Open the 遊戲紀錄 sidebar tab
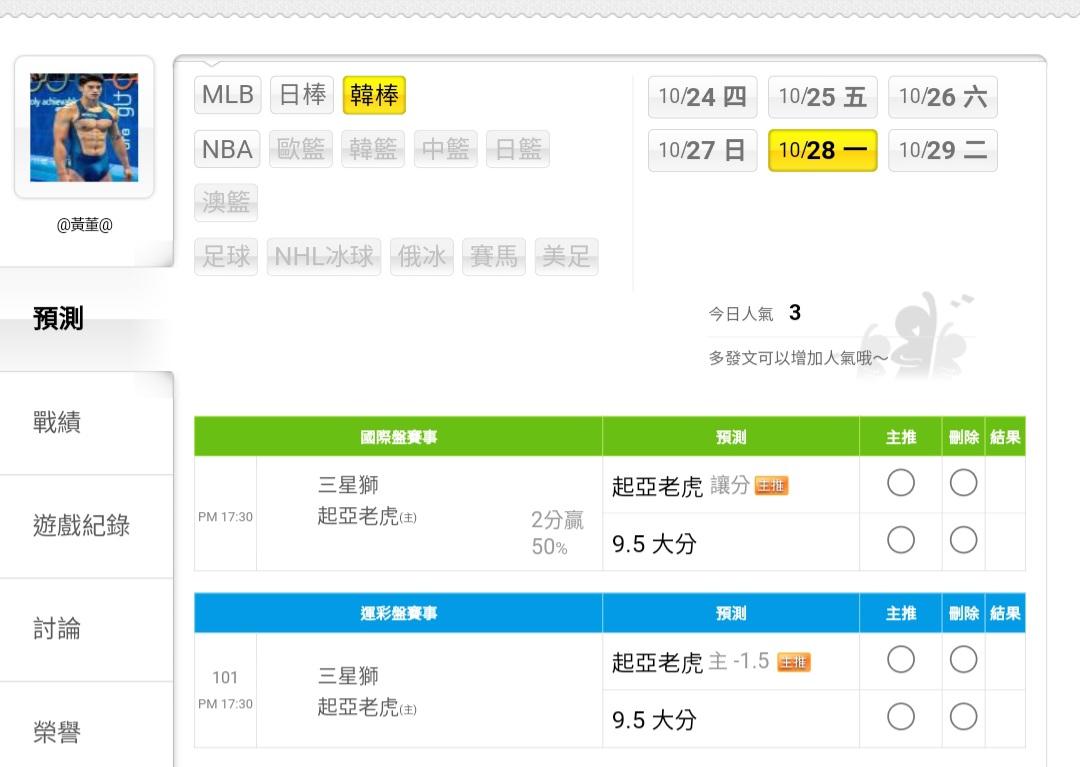The height and width of the screenshot is (767, 1080). point(82,525)
